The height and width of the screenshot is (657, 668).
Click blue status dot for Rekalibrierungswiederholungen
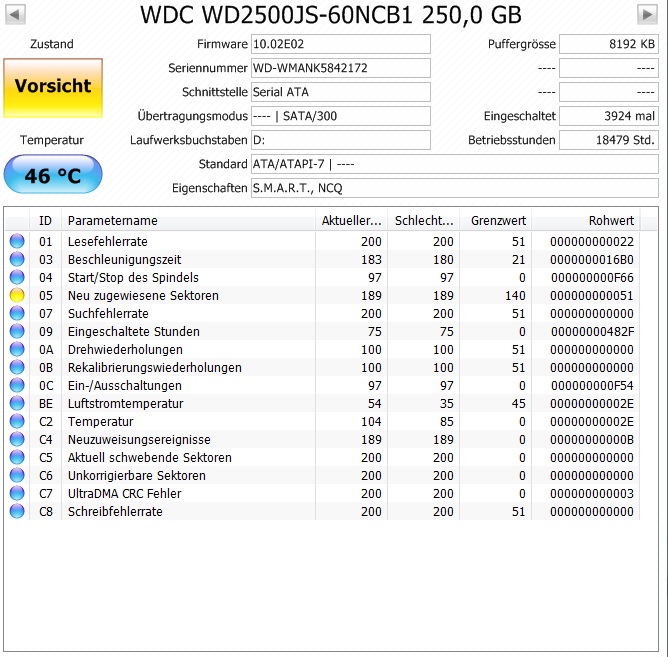pyautogui.click(x=17, y=367)
